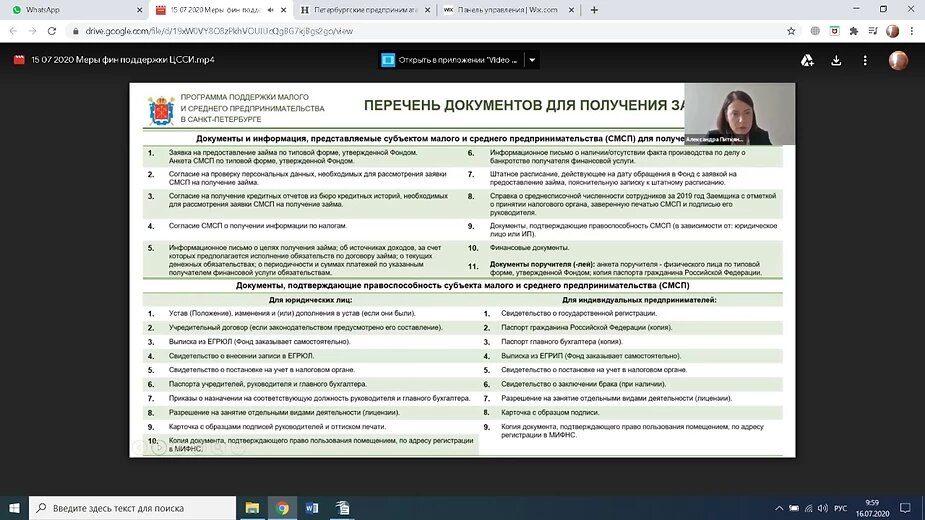Click the green shield extension icon
This screenshot has height=520, width=925.
834,31
